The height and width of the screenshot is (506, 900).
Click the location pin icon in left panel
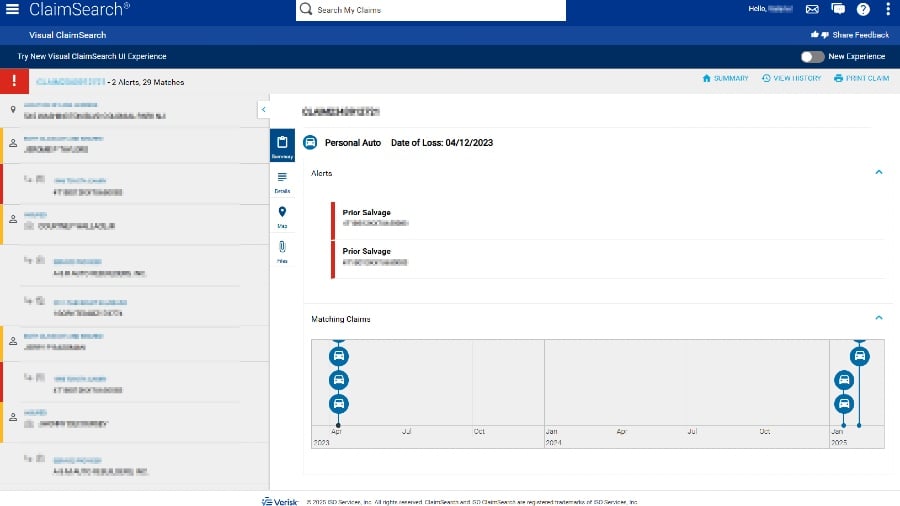pos(13,110)
